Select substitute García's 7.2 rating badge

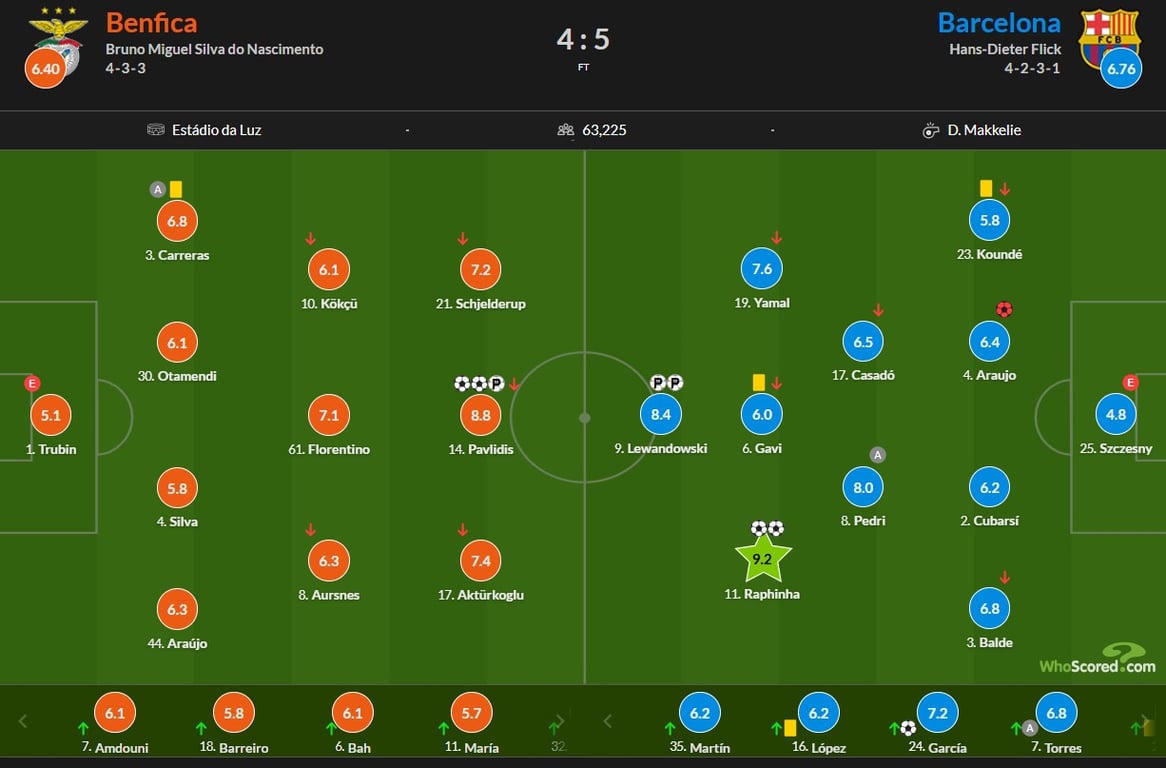(938, 713)
